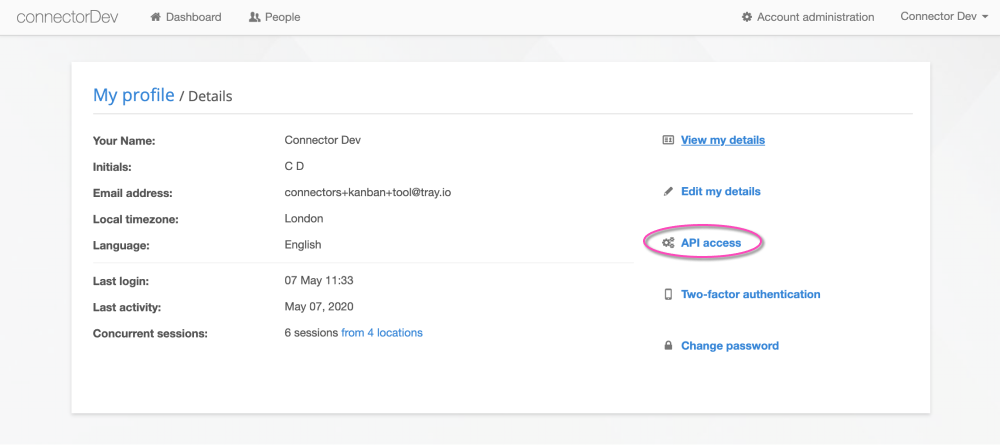Go to the Dashboard menu item

click(x=193, y=17)
